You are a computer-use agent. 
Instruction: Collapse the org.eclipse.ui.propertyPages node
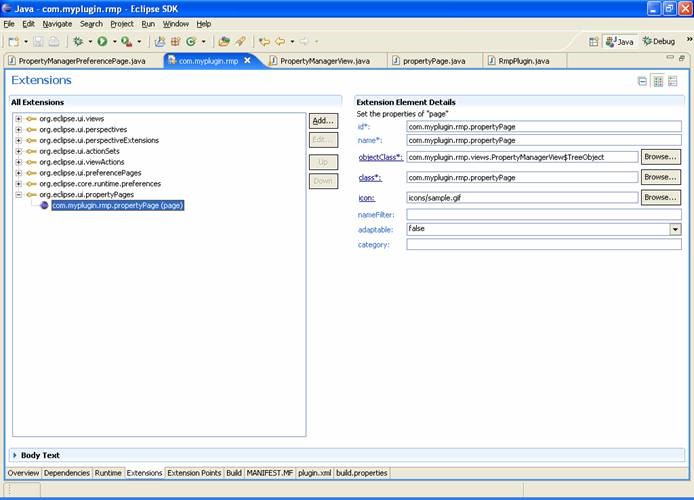(19, 195)
